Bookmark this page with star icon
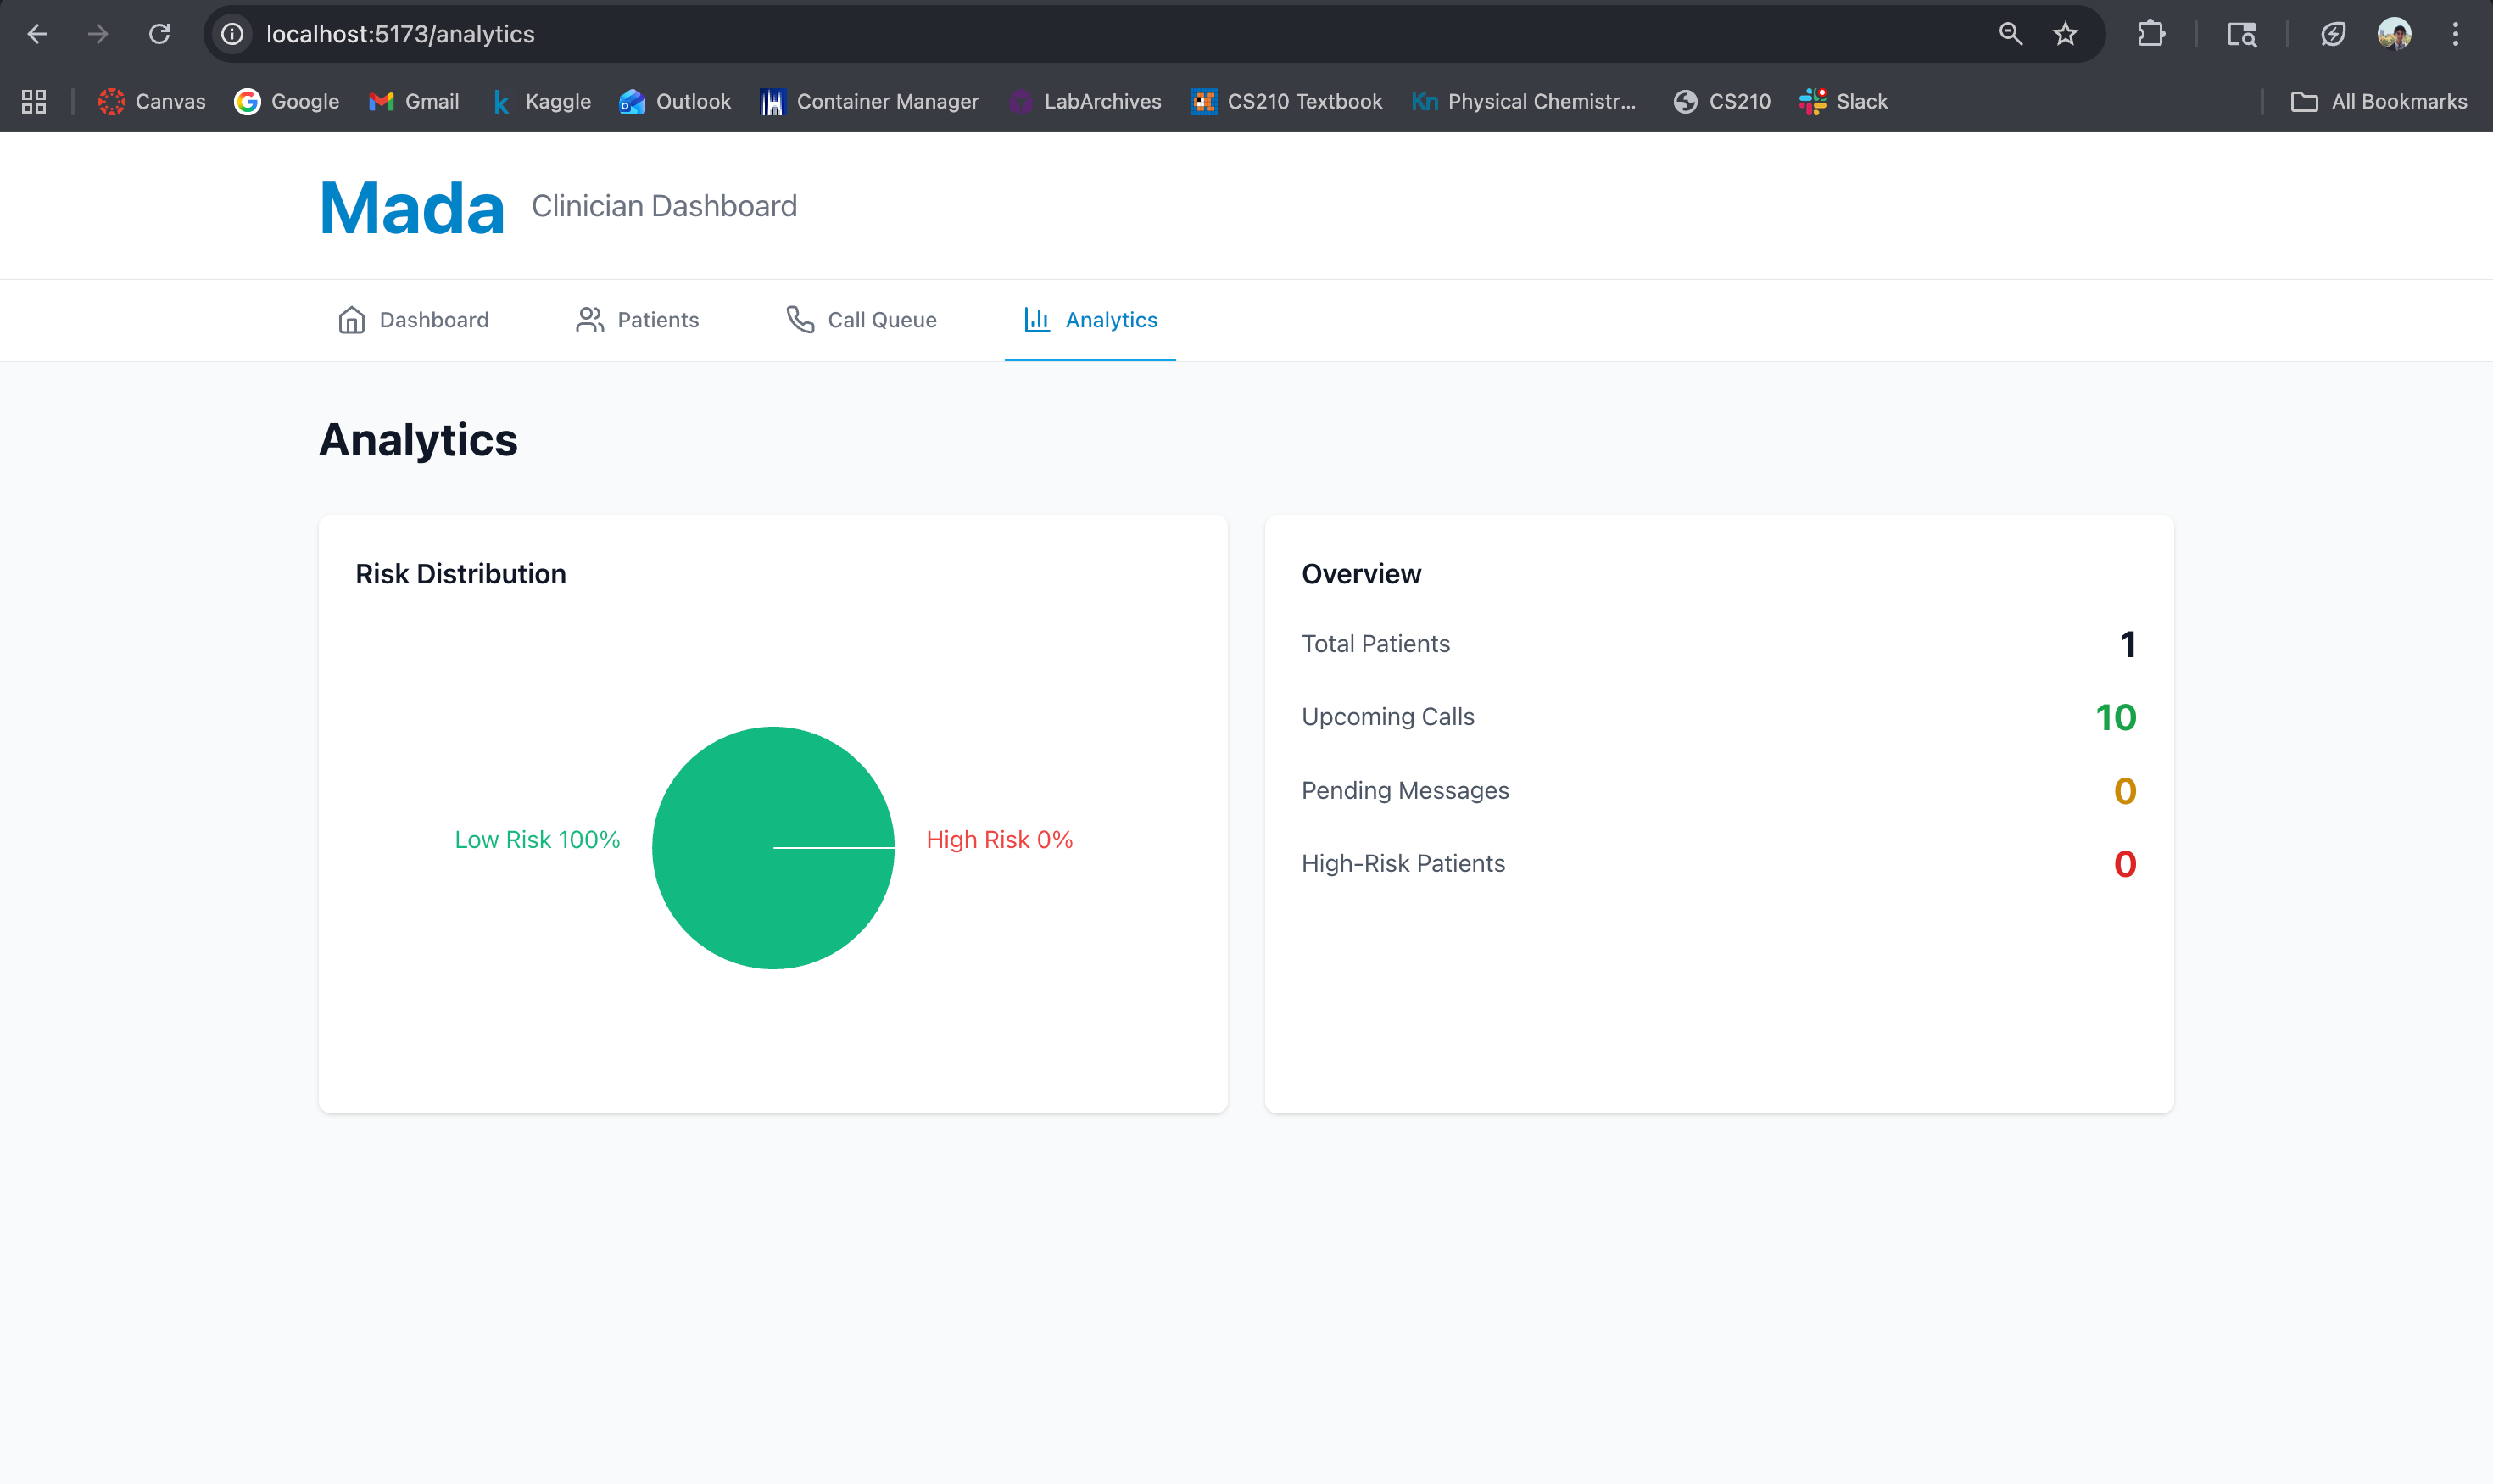This screenshot has height=1484, width=2493. [2065, 34]
